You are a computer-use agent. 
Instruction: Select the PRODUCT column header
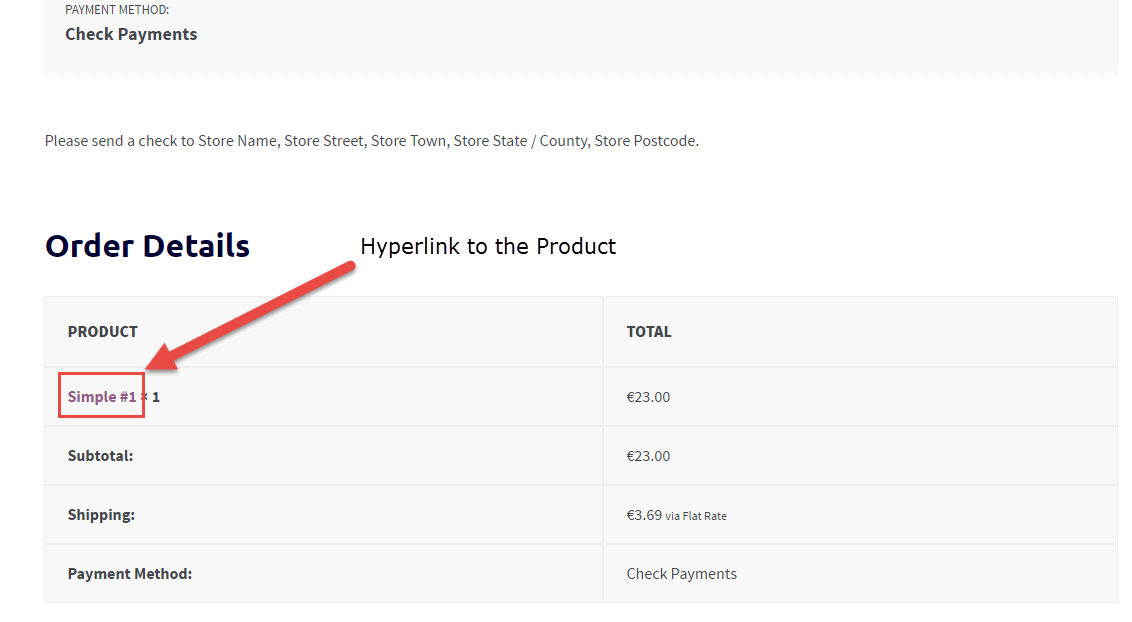point(103,332)
